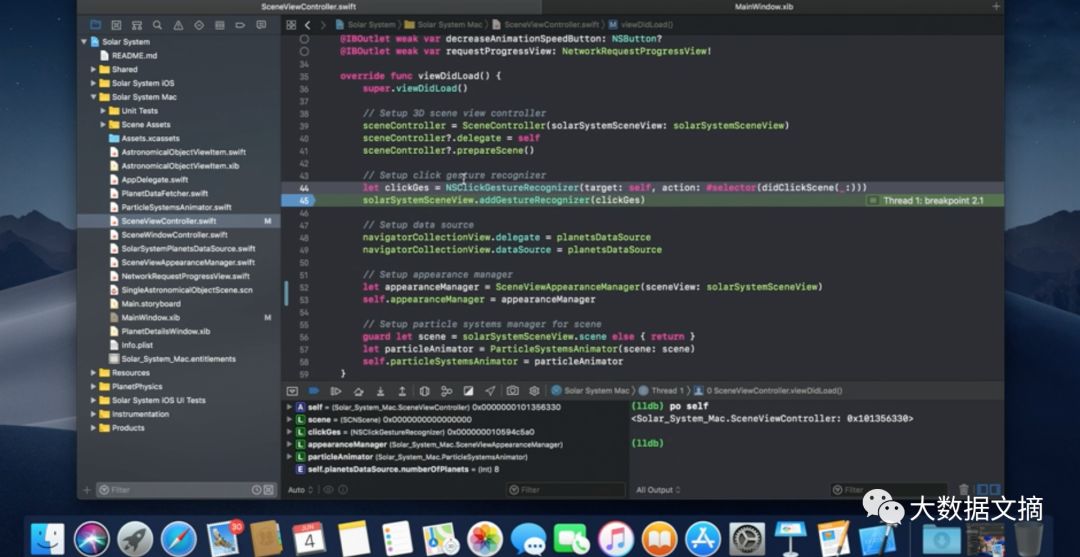Viewport: 1080px width, 557px height.
Task: Collapse the Solar System Mac folder
Action: click(x=94, y=97)
